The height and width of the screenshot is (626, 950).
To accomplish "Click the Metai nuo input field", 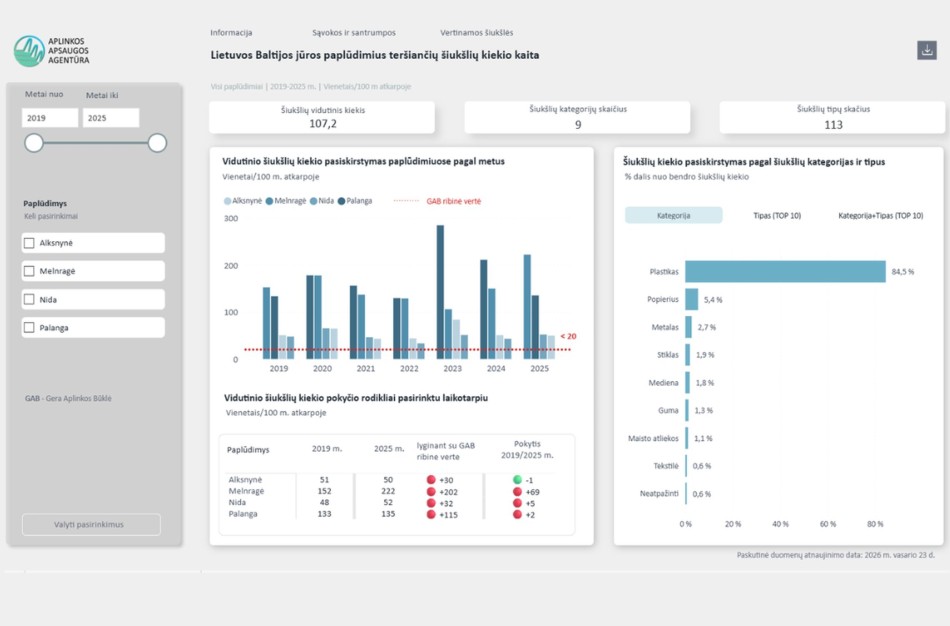I will tap(50, 118).
